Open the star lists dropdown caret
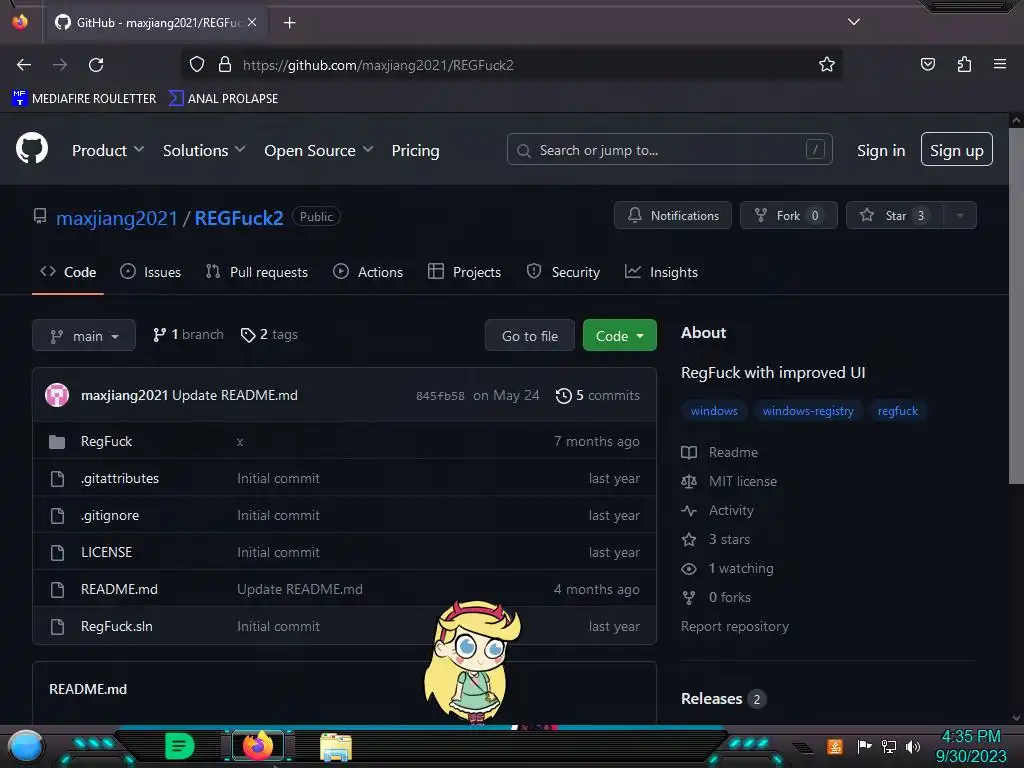The height and width of the screenshot is (768, 1024). click(x=959, y=215)
